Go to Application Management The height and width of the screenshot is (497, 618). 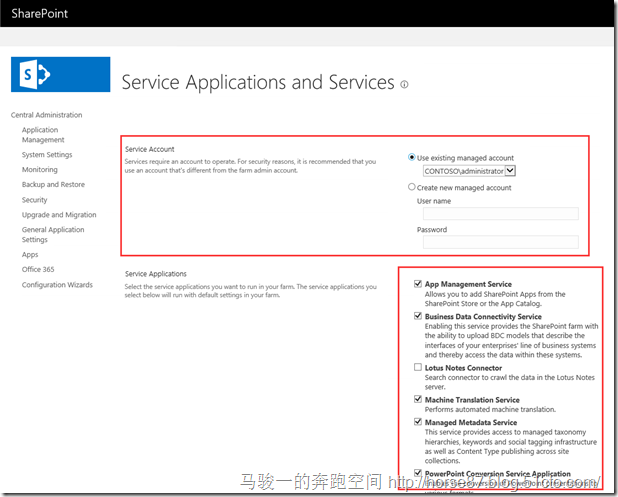43,135
